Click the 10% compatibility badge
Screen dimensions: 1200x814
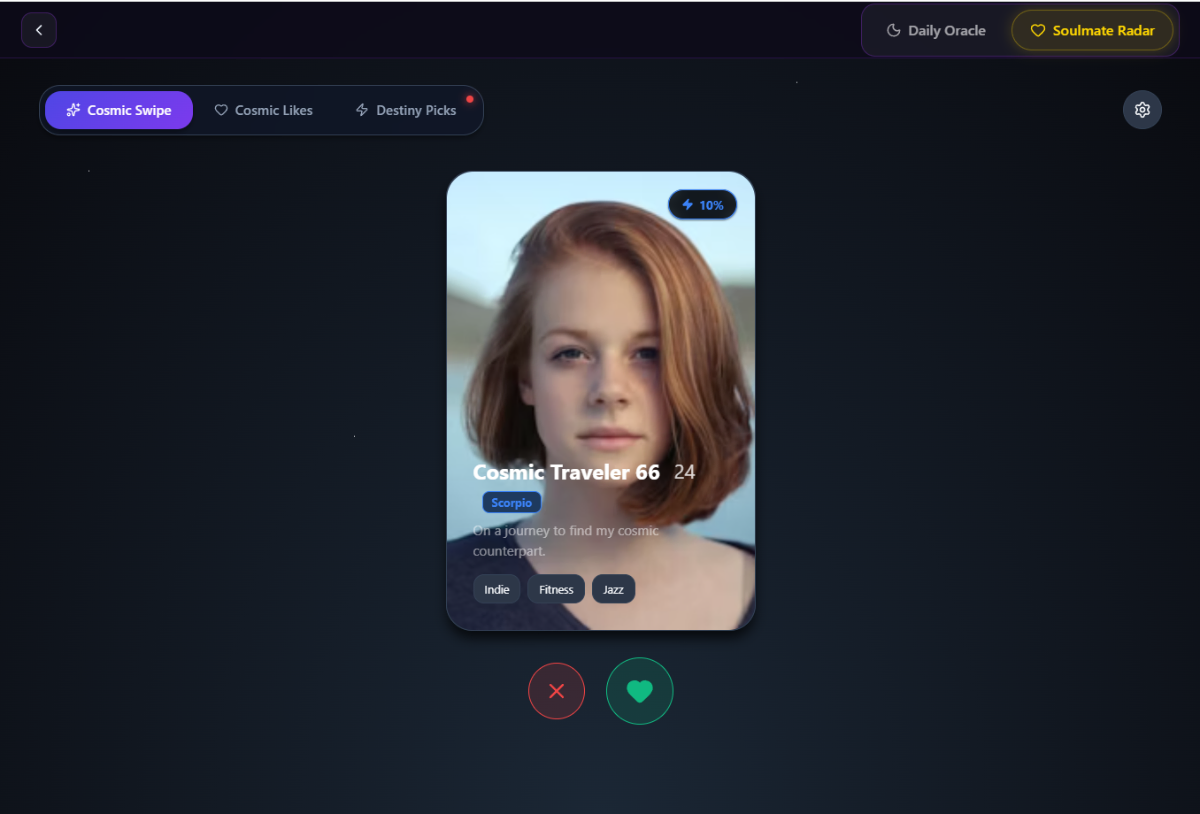pyautogui.click(x=702, y=204)
